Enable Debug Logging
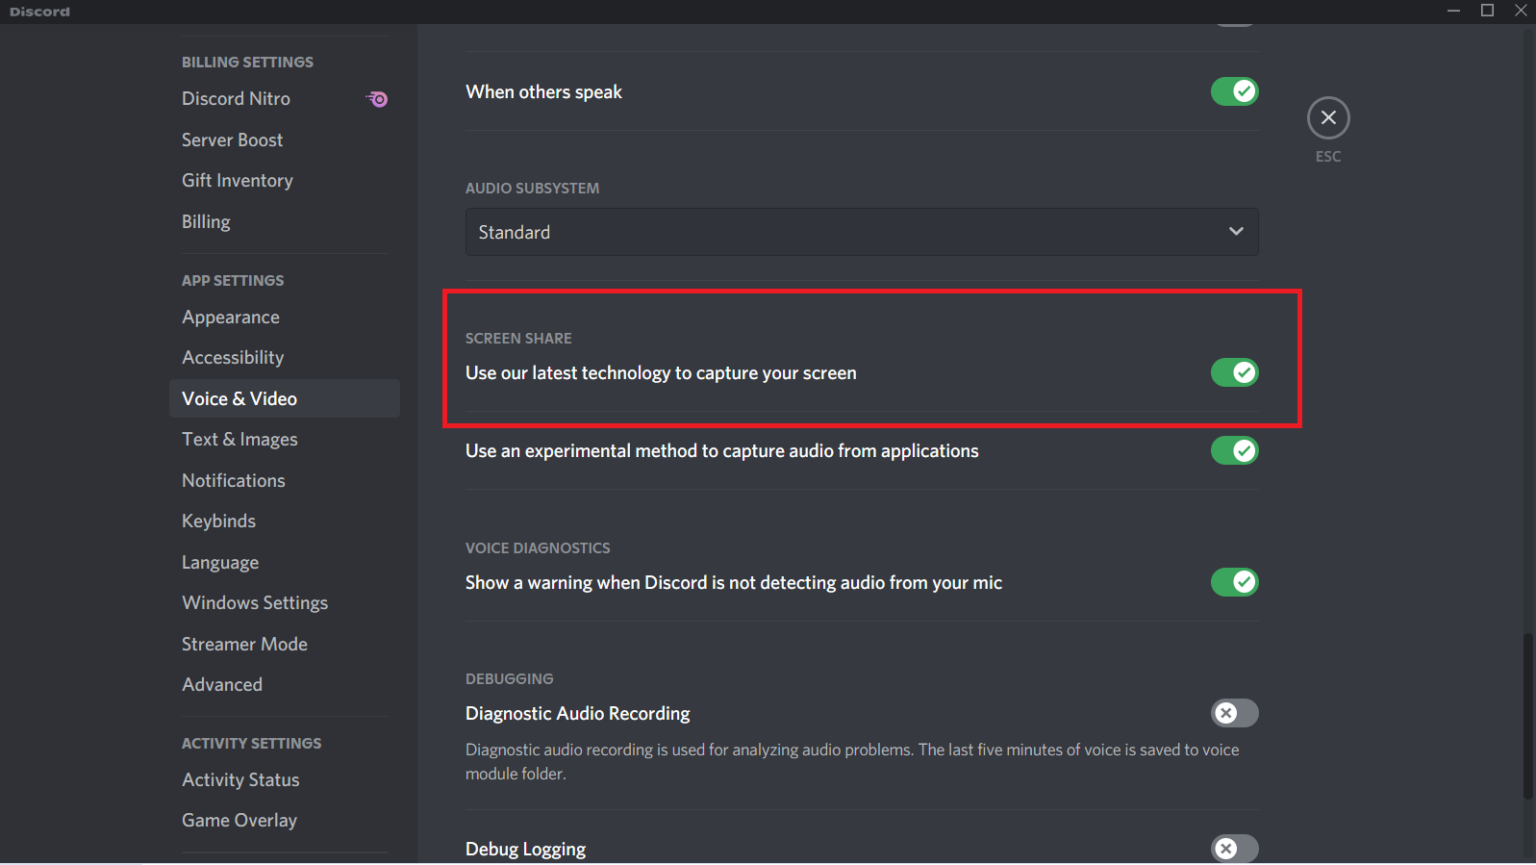Screen dimensions: 1536x865 click(1234, 848)
